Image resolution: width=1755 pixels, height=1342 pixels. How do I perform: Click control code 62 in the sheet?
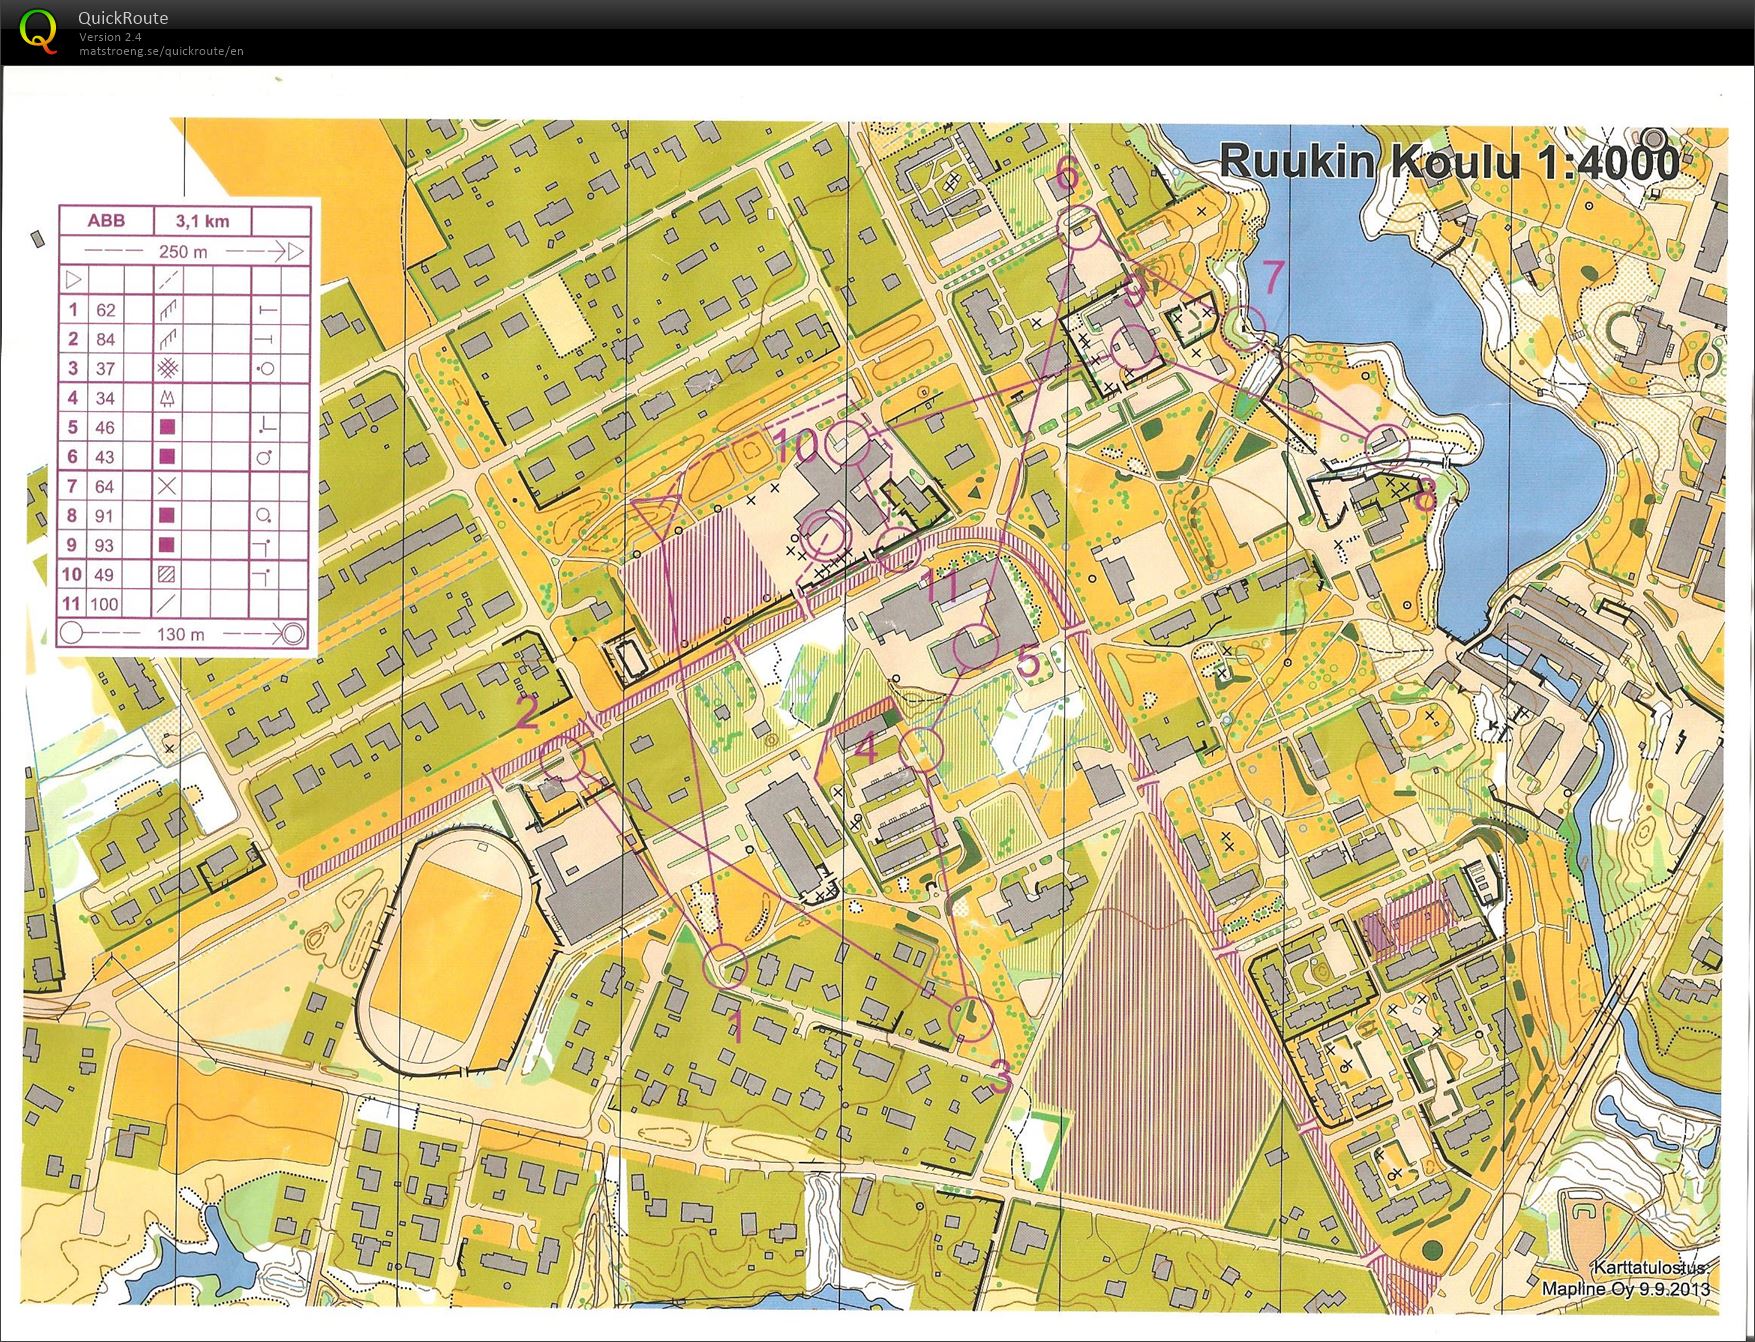coord(105,310)
